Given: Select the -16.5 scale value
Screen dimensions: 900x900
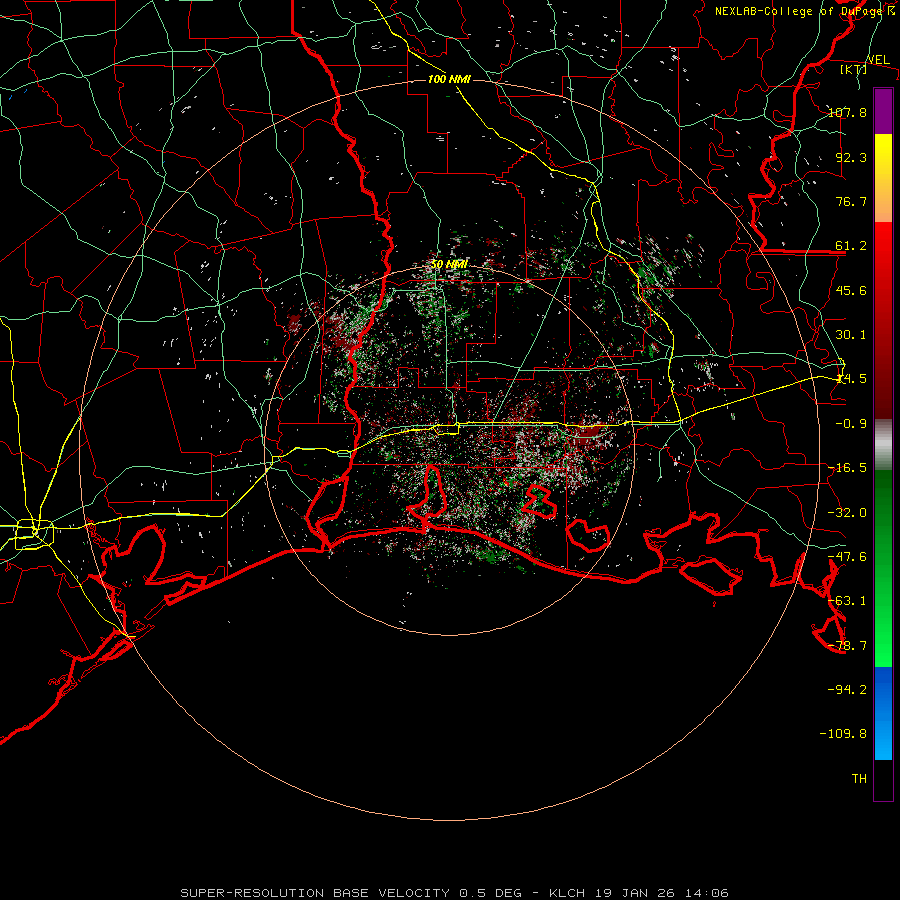Looking at the screenshot, I should tap(847, 468).
